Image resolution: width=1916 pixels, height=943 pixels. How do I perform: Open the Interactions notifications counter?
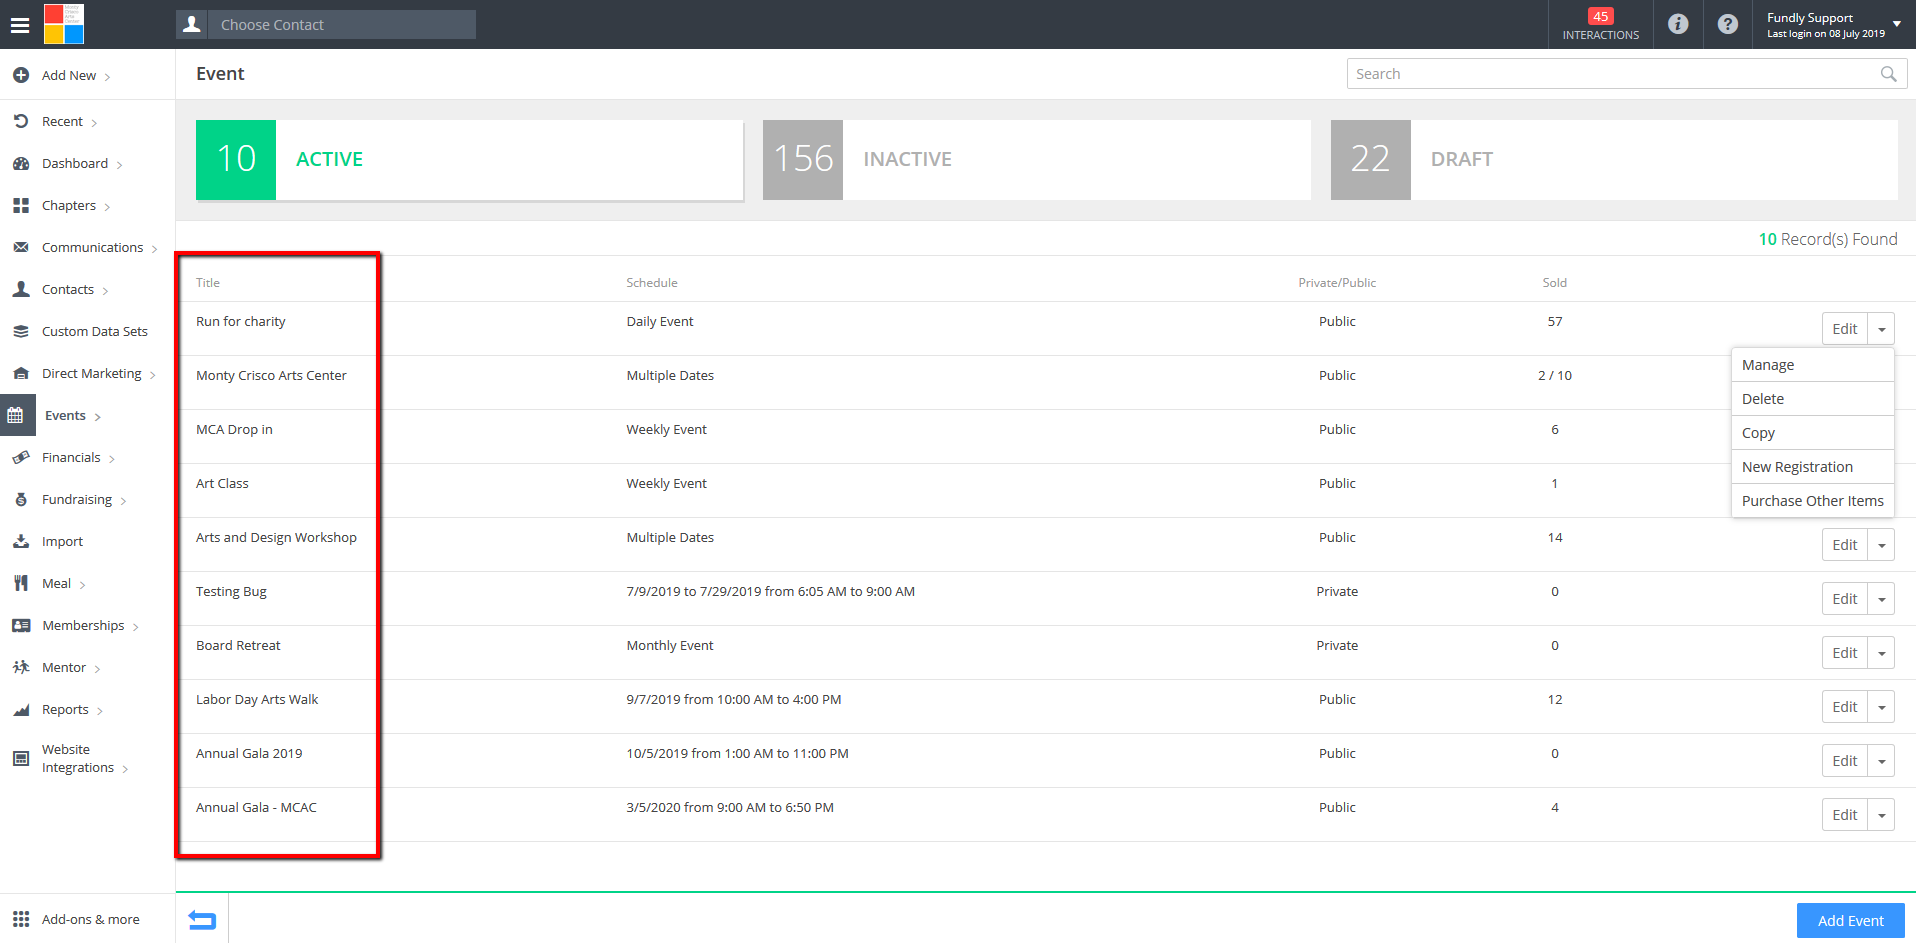point(1600,24)
